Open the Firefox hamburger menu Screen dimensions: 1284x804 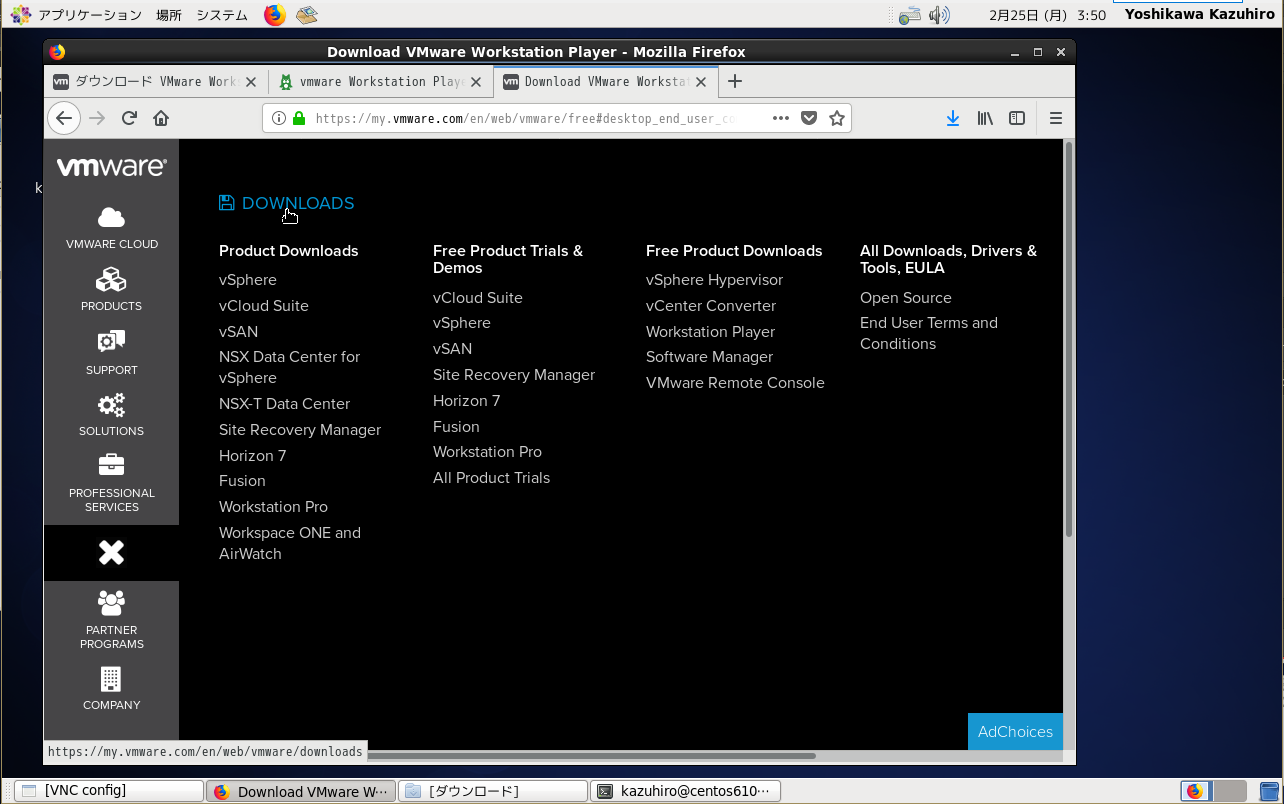(x=1055, y=118)
